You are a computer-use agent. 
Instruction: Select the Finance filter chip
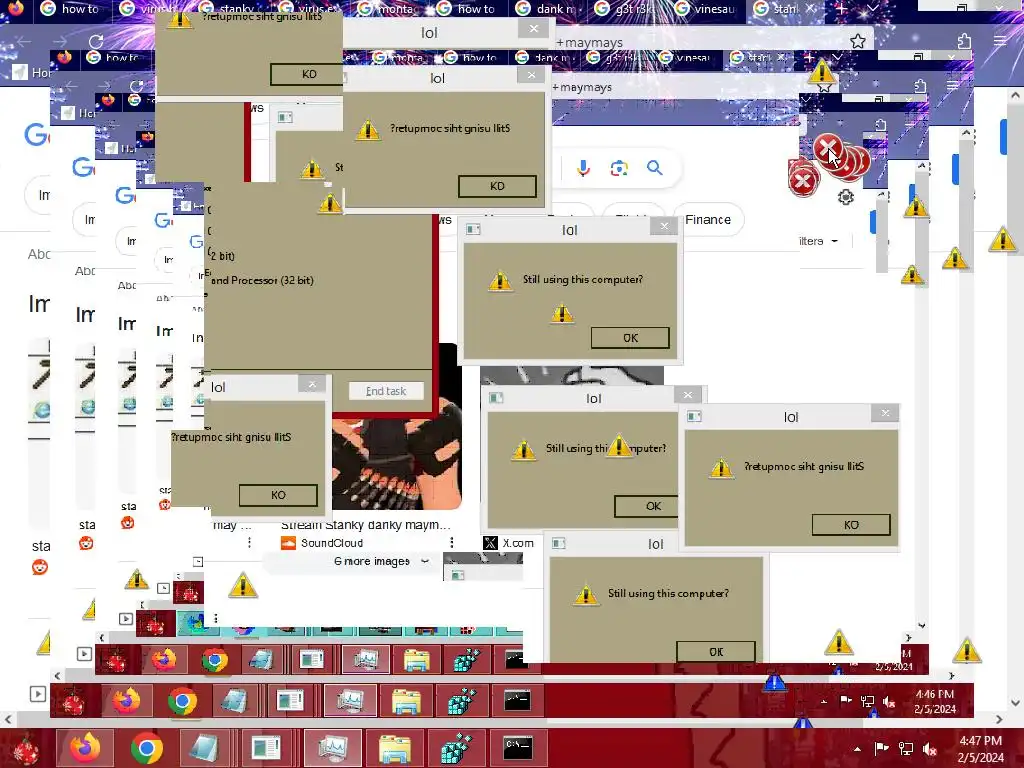708,219
